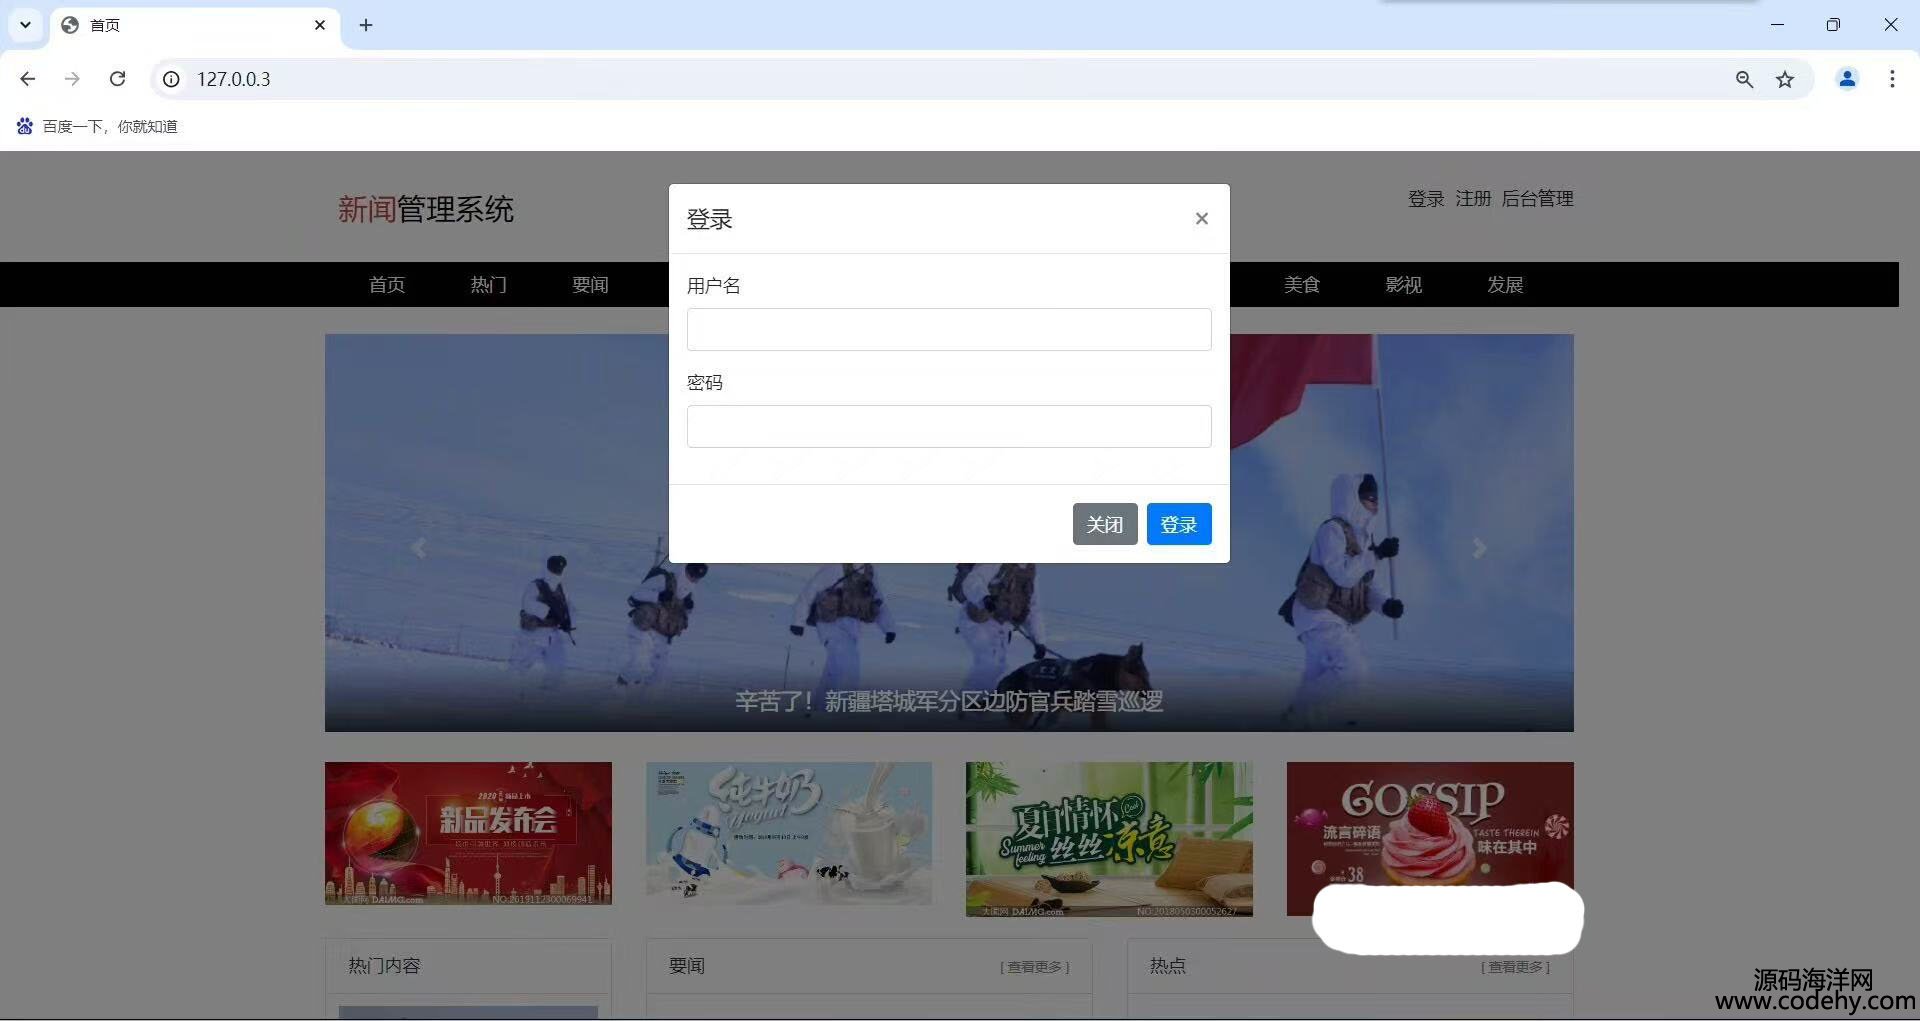Go to previous carousel slide

(x=419, y=548)
